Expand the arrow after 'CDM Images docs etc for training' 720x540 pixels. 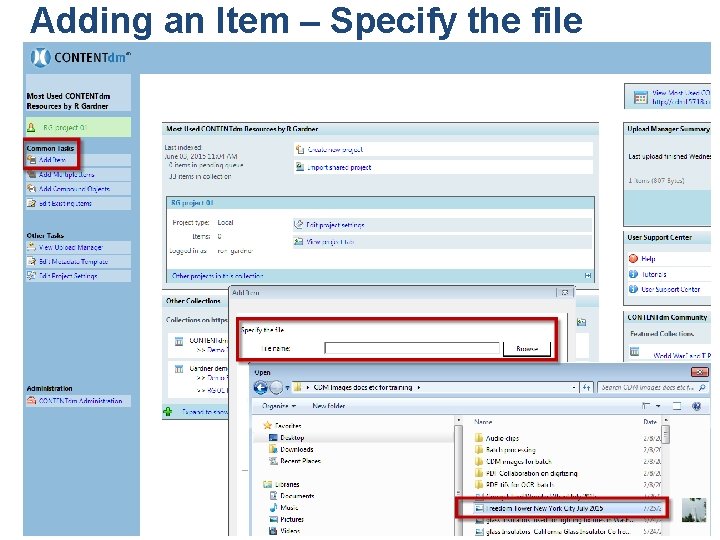point(419,388)
